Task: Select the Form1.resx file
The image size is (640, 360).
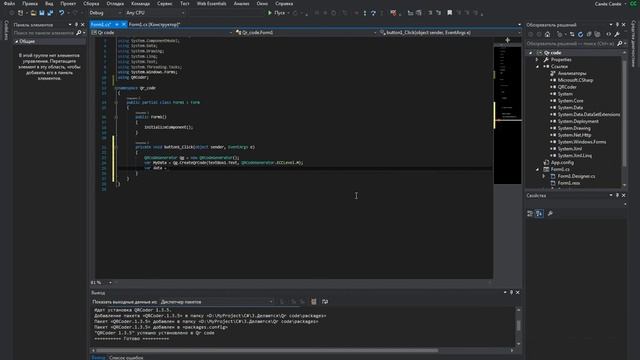Action: pyautogui.click(x=569, y=183)
